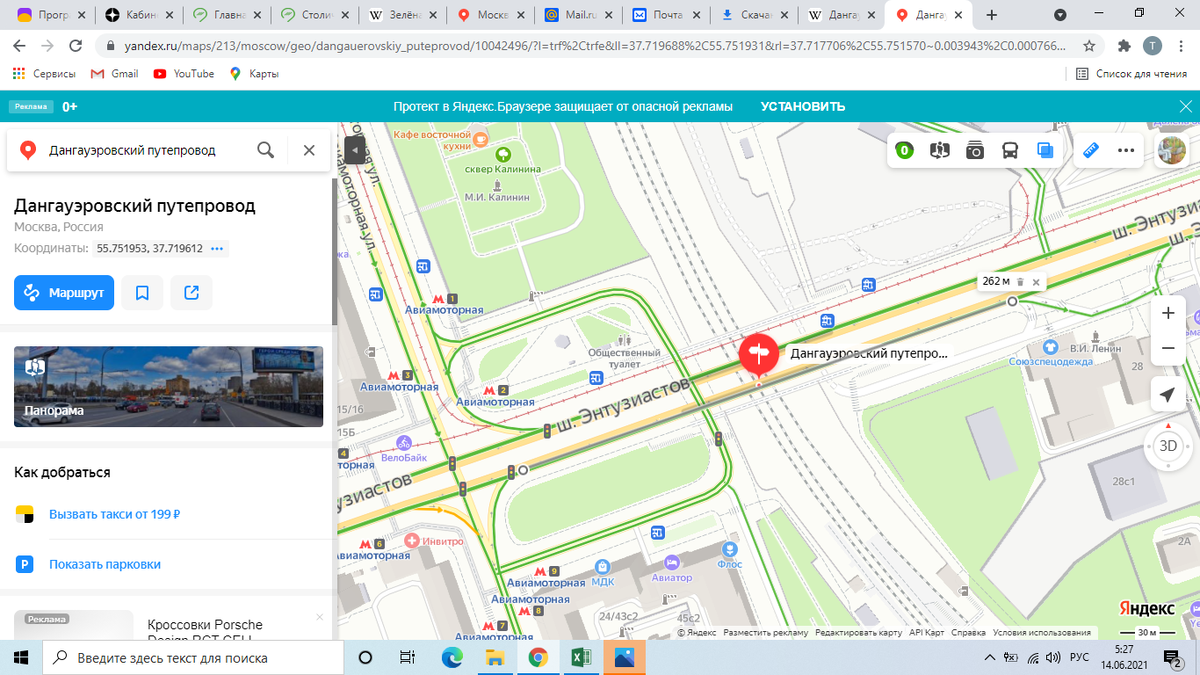
Task: Open the Панорама thumbnail
Action: pyautogui.click(x=168, y=387)
